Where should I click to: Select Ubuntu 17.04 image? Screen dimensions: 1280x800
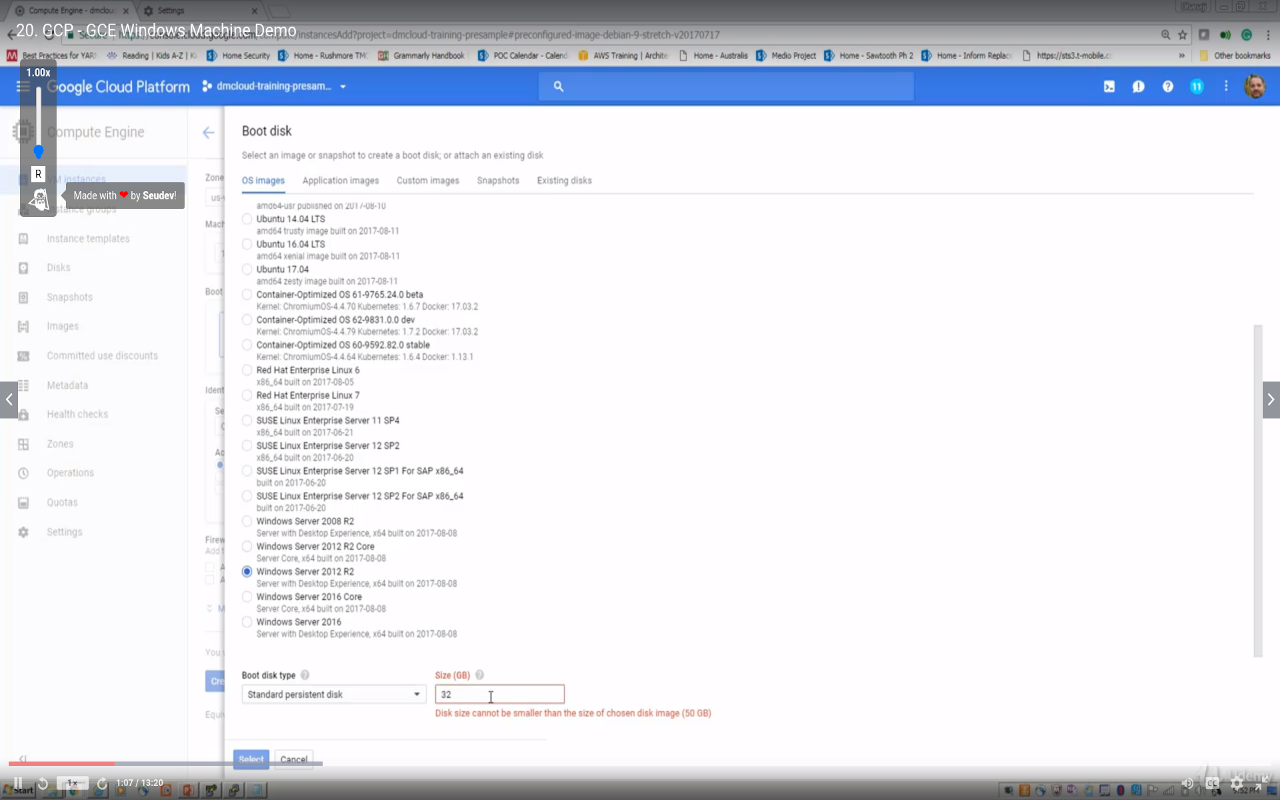(247, 269)
